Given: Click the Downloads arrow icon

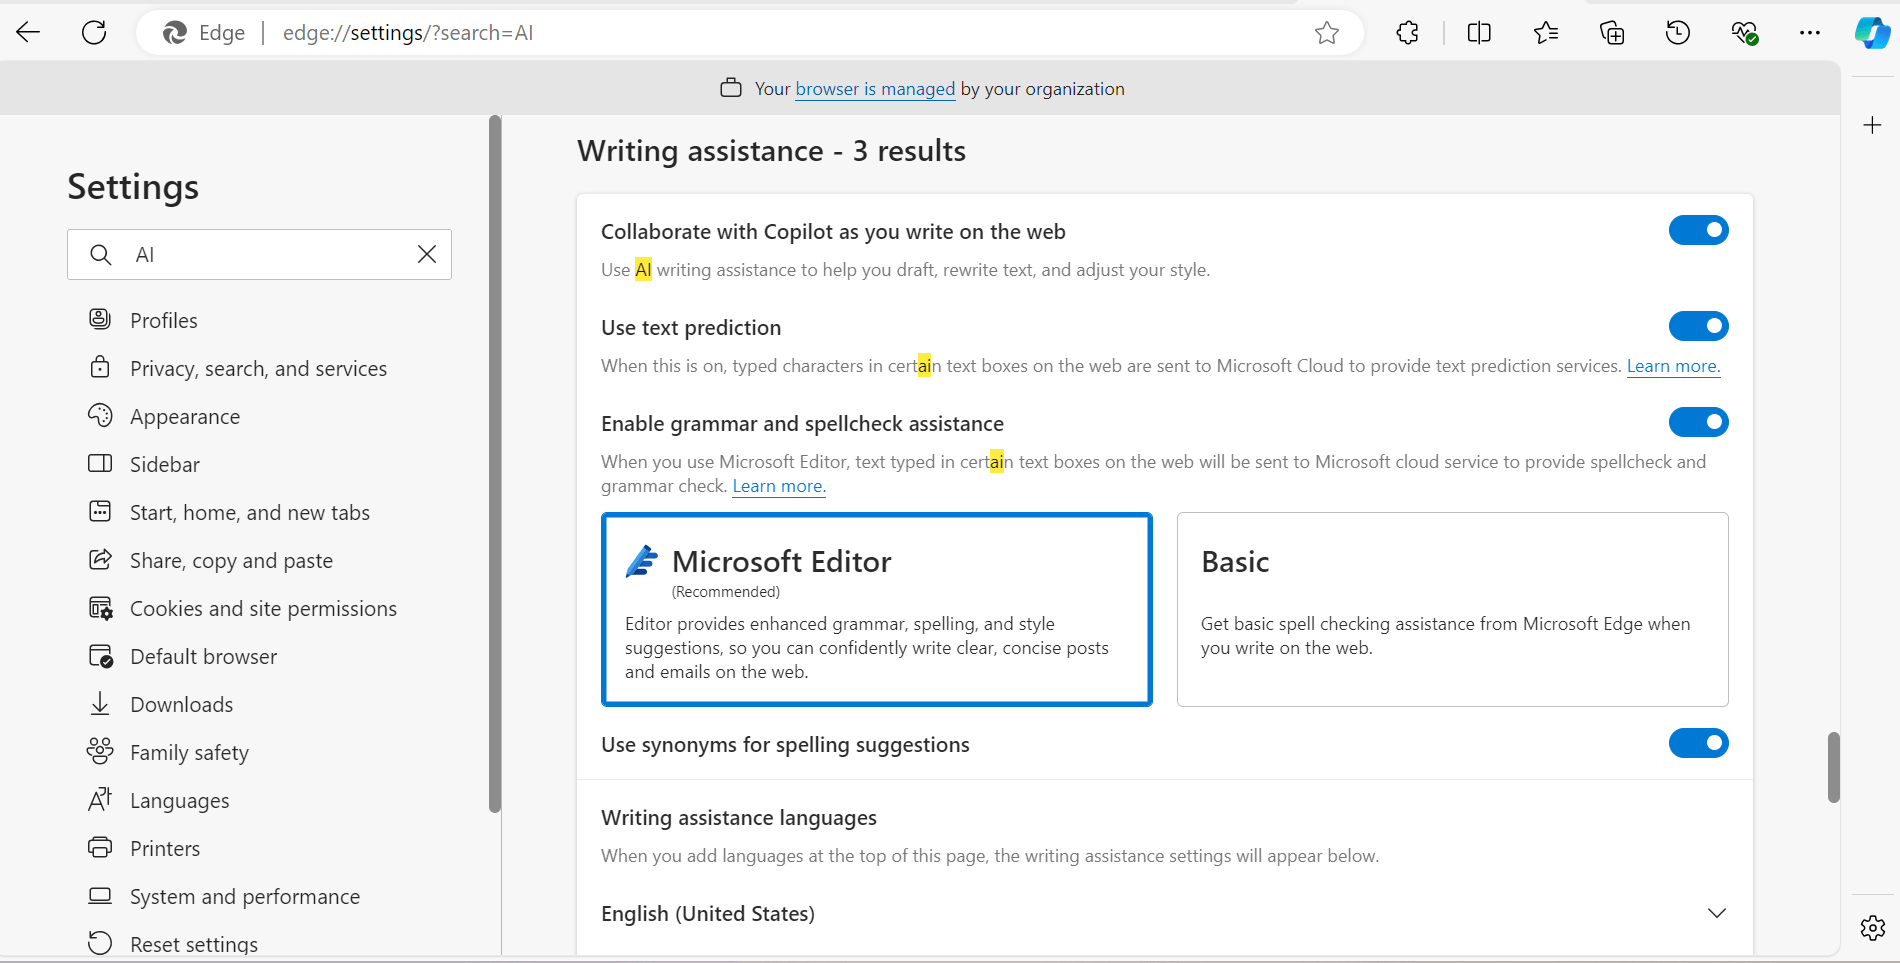Looking at the screenshot, I should coord(100,703).
